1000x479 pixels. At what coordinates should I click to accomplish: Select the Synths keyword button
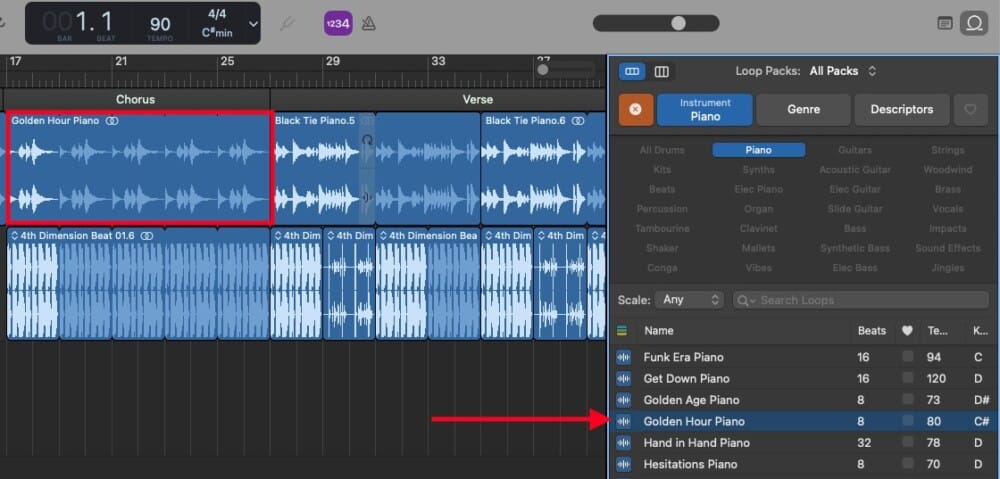[x=758, y=170]
